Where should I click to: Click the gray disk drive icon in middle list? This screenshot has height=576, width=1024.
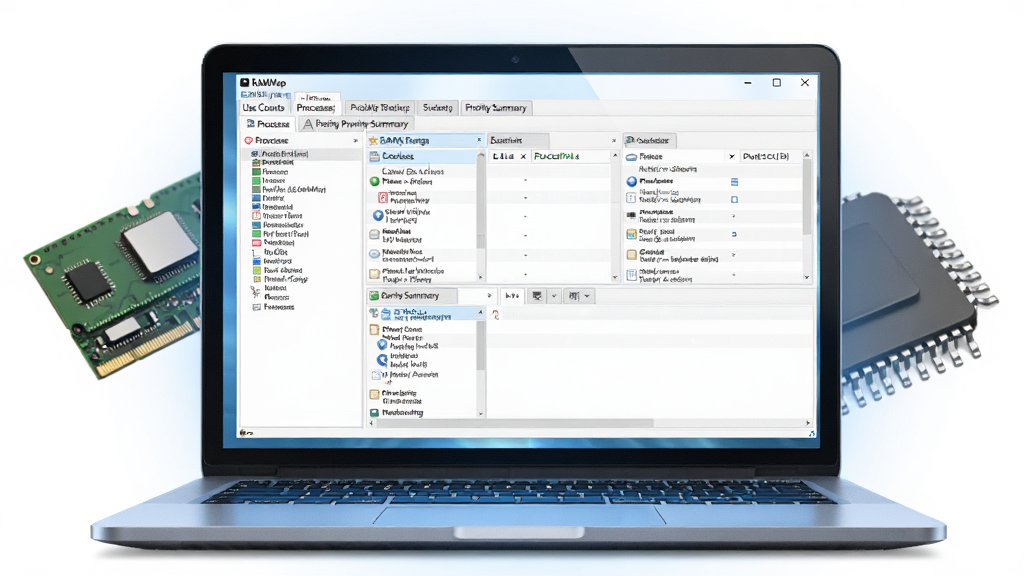[374, 234]
